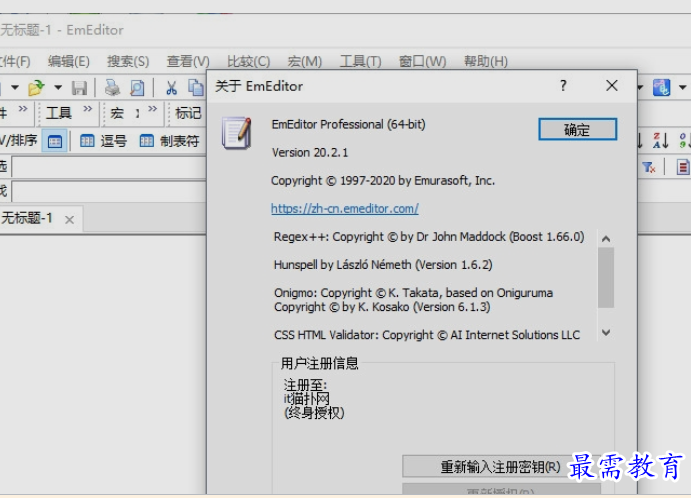Click the red document icon at right

pos(682,167)
